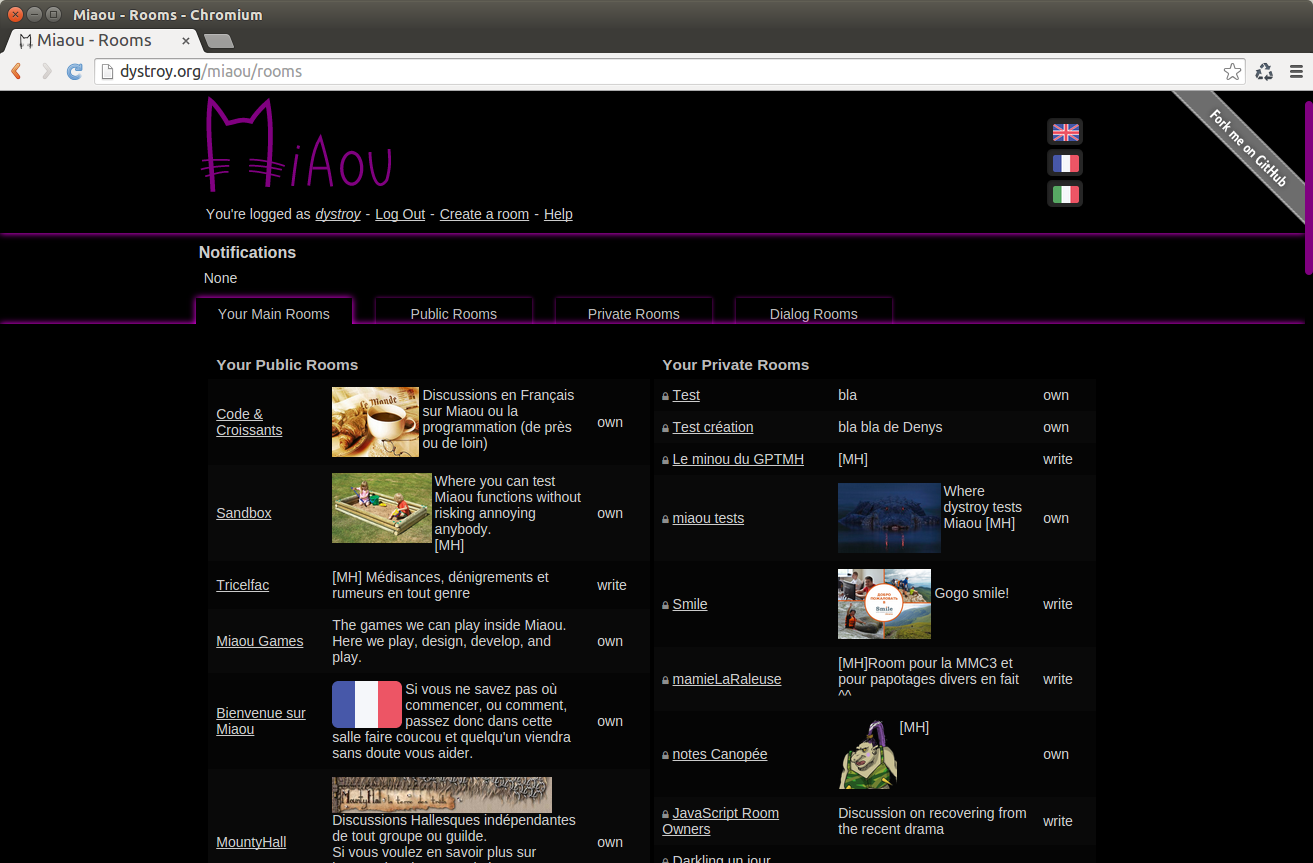Open the Smile room link
This screenshot has height=863, width=1313.
coord(690,604)
